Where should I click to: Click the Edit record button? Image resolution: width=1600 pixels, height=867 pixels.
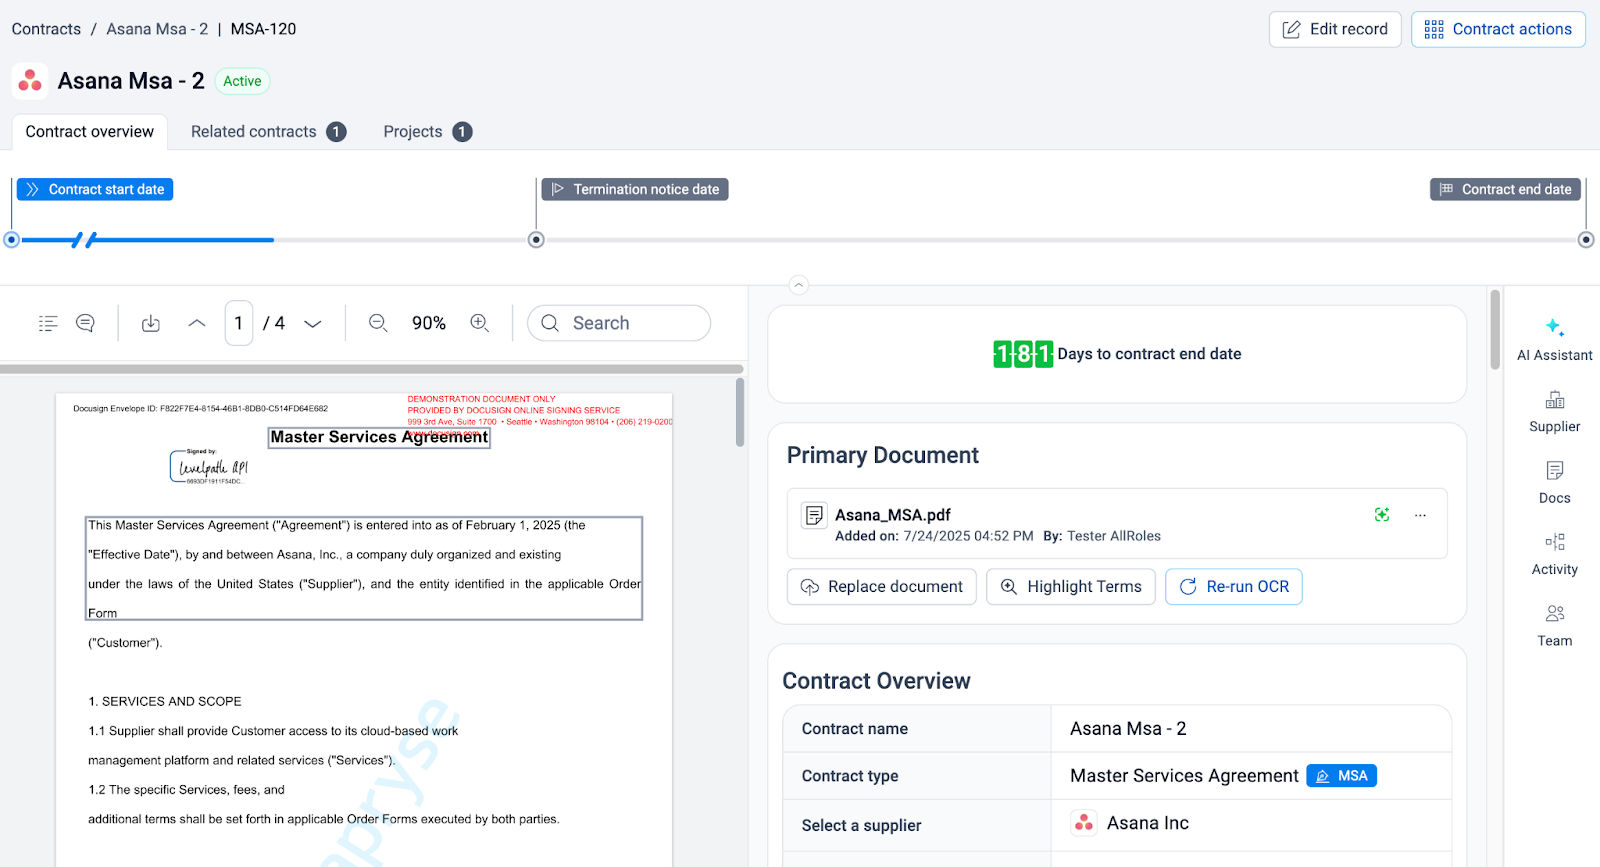(1335, 29)
